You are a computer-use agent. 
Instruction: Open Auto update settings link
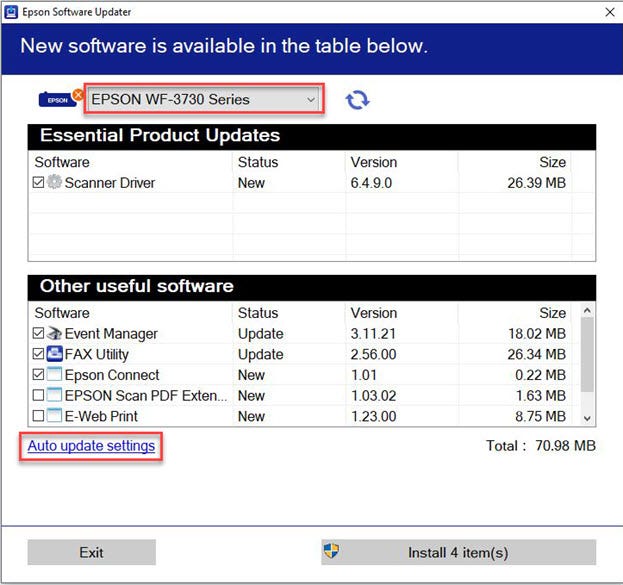91,446
